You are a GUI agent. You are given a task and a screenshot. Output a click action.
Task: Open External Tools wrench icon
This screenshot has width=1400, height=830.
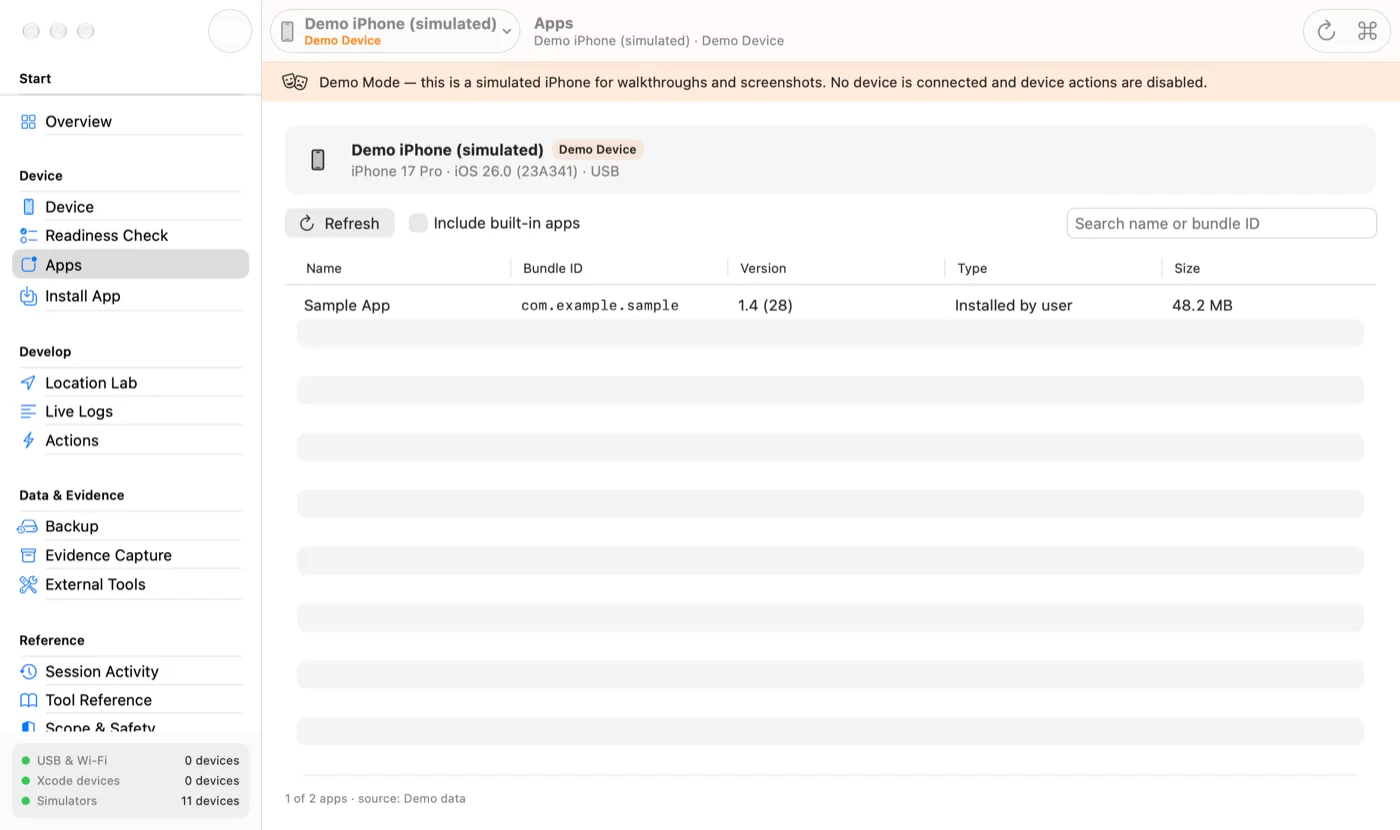point(28,585)
